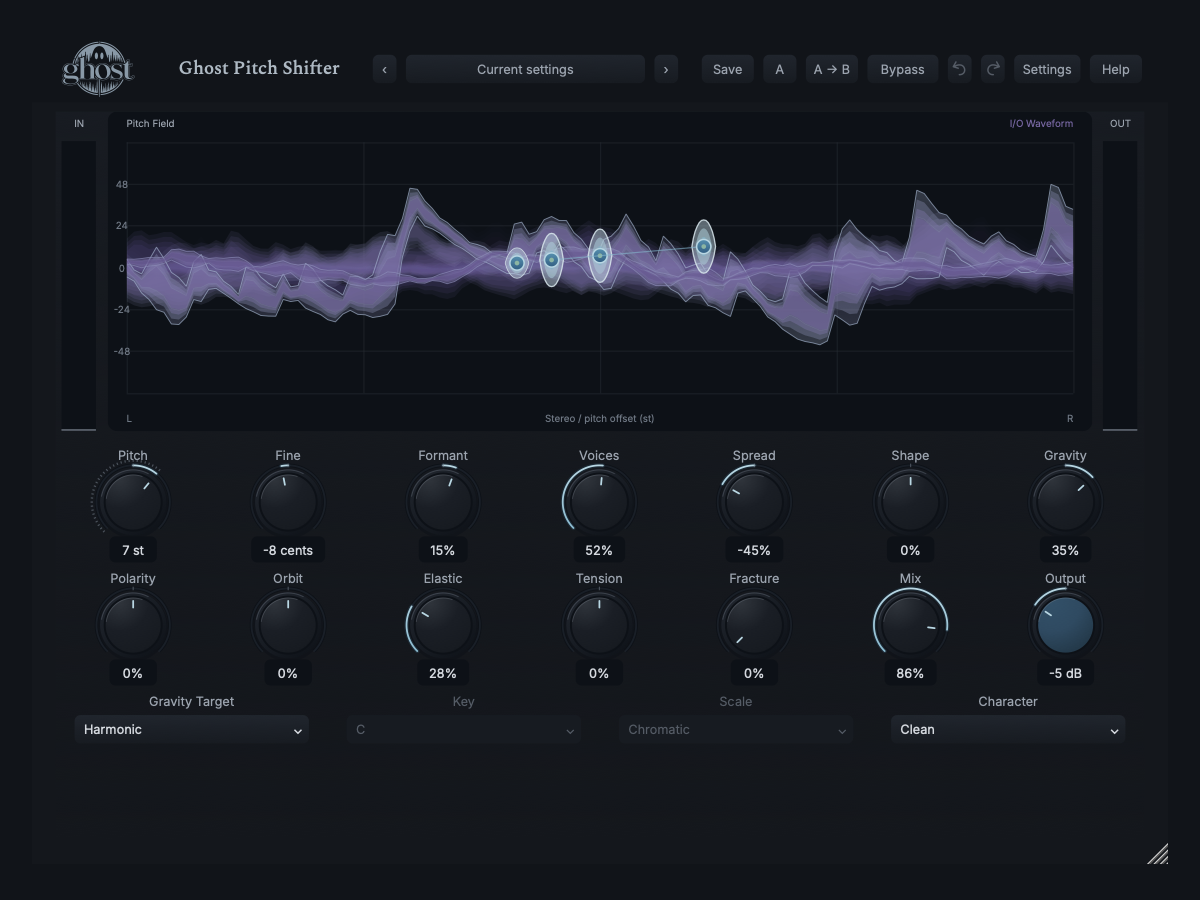Image resolution: width=1200 pixels, height=900 pixels.
Task: Edit the -45% spread value
Action: (754, 550)
